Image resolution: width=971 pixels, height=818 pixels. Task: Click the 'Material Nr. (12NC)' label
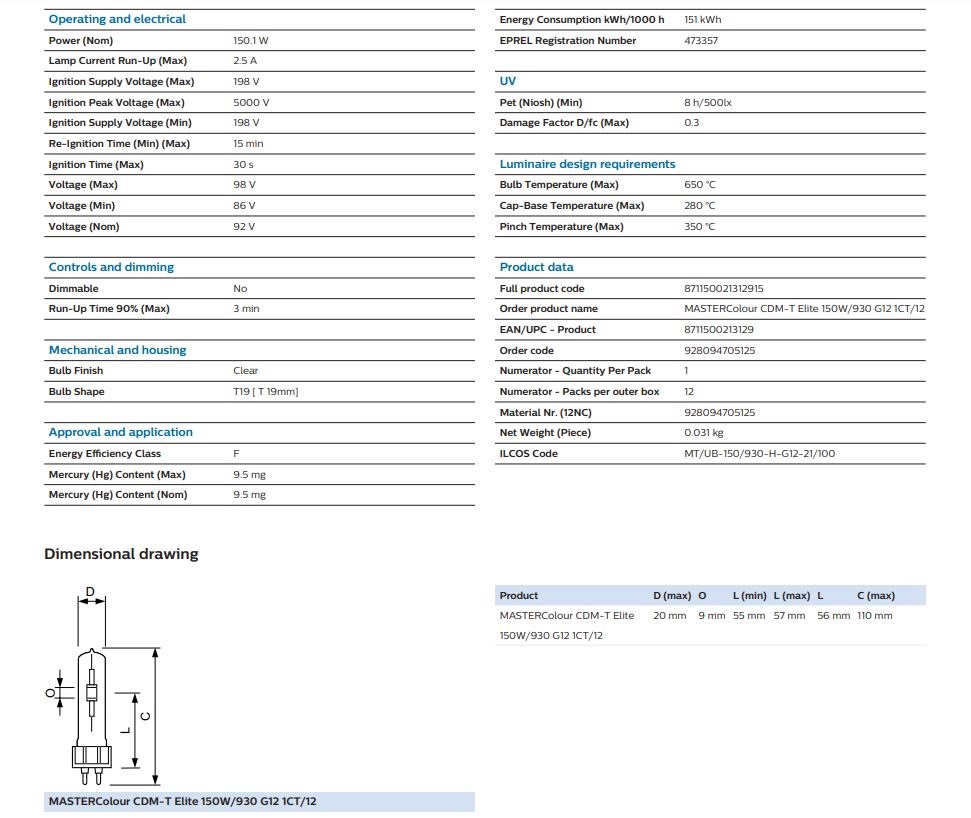pyautogui.click(x=546, y=412)
